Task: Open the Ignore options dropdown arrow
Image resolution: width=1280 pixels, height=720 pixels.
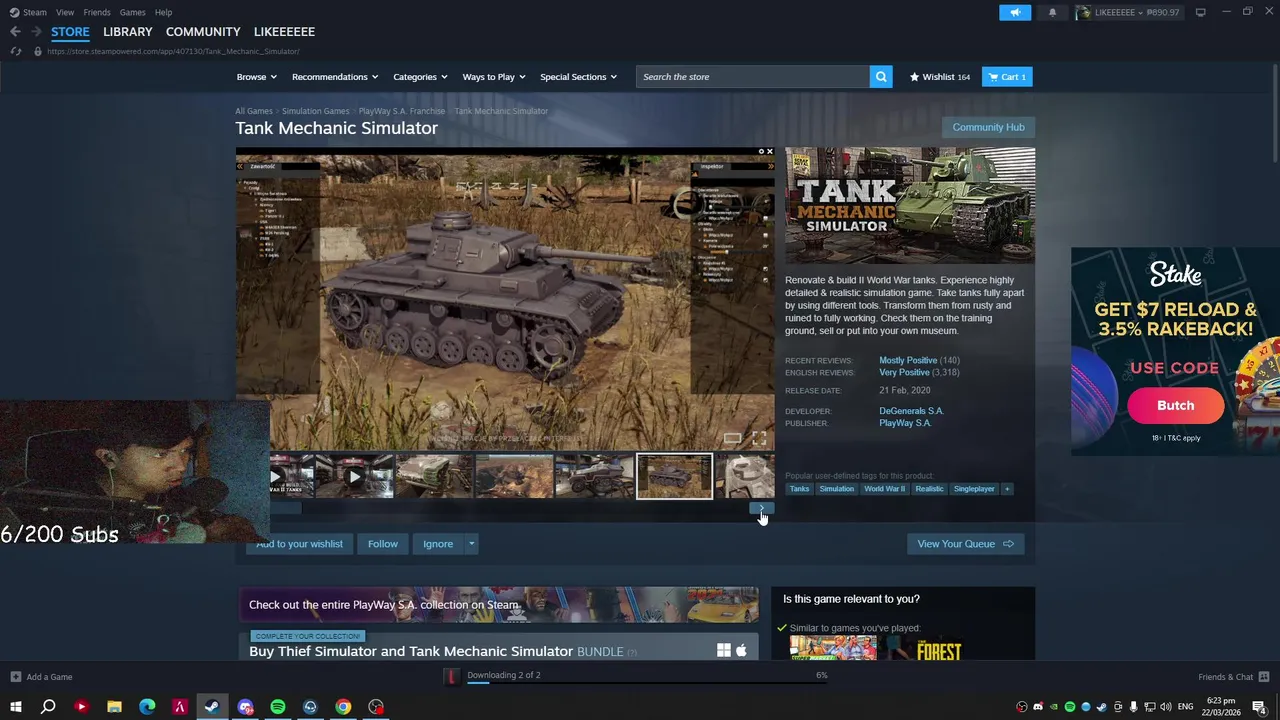Action: [471, 544]
